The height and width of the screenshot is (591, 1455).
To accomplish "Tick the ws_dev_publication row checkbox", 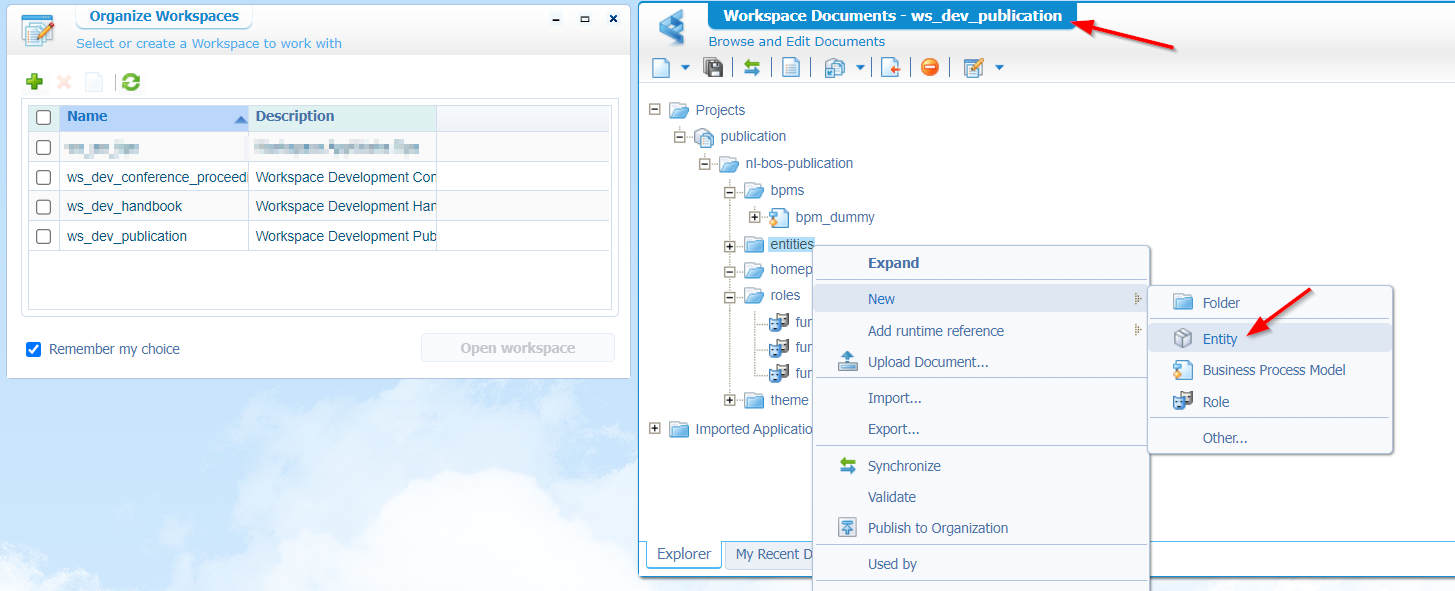I will [44, 237].
